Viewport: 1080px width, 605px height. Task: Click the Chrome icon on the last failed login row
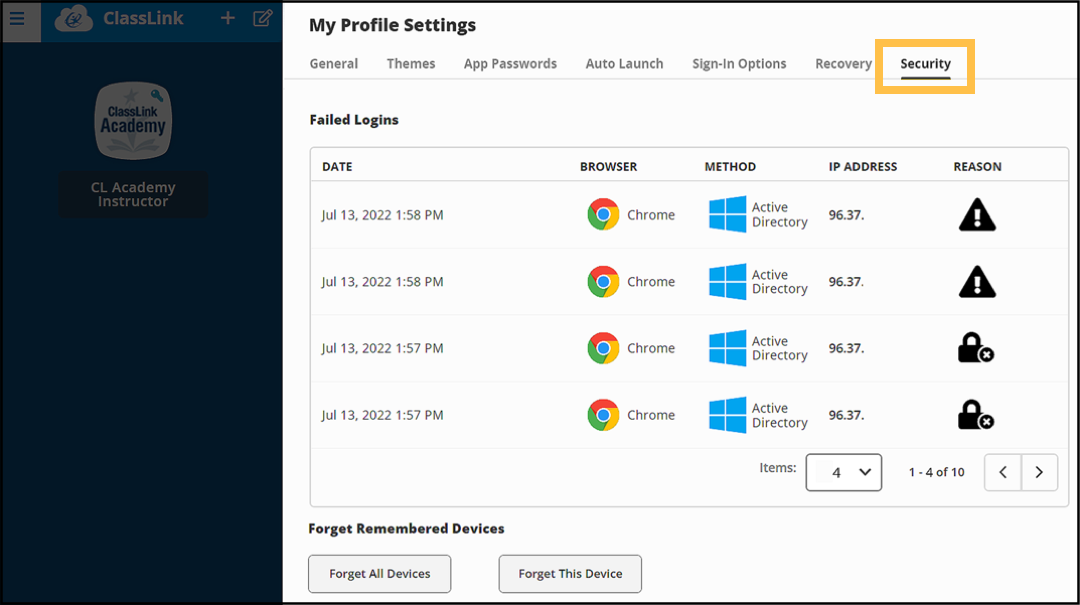tap(603, 414)
